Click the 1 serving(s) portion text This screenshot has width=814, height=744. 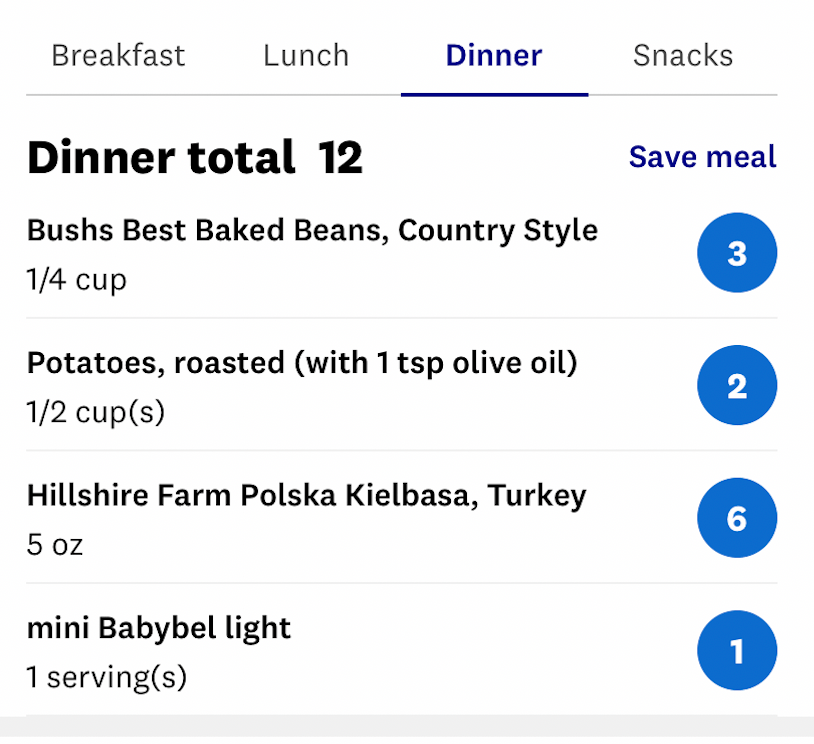click(107, 677)
